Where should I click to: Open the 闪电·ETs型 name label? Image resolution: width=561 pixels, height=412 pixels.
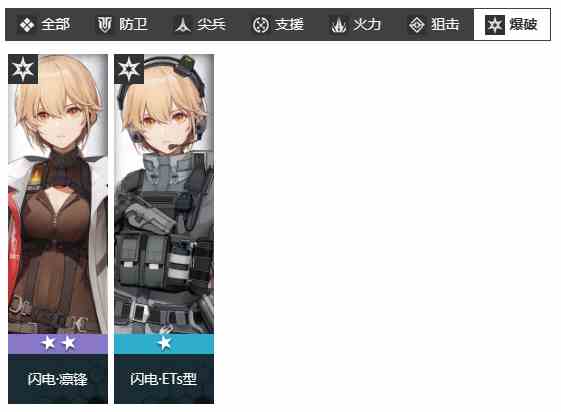point(164,379)
